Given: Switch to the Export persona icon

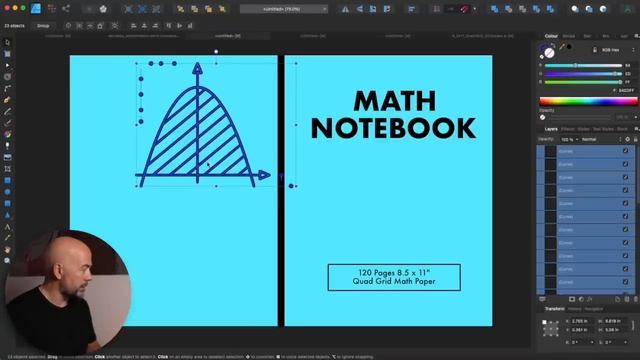Looking at the screenshot, I should click(x=66, y=8).
